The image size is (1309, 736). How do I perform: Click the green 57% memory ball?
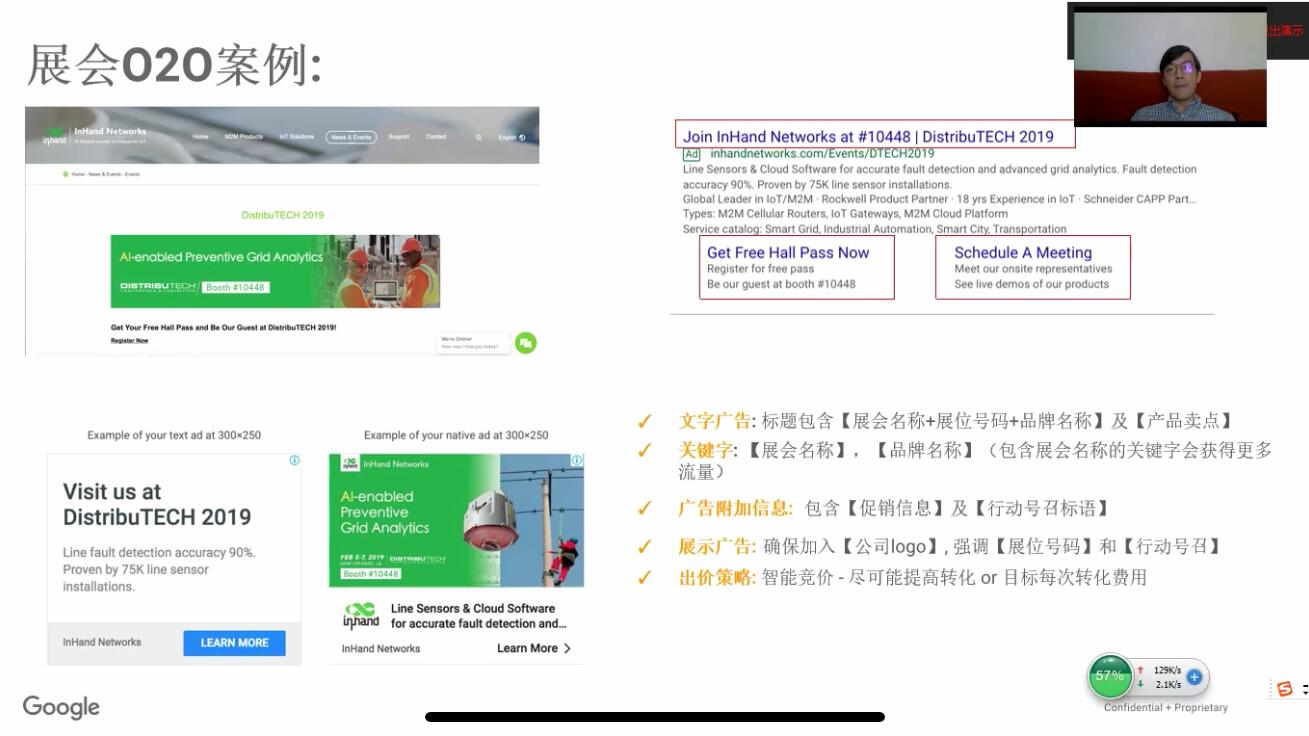(x=1110, y=676)
